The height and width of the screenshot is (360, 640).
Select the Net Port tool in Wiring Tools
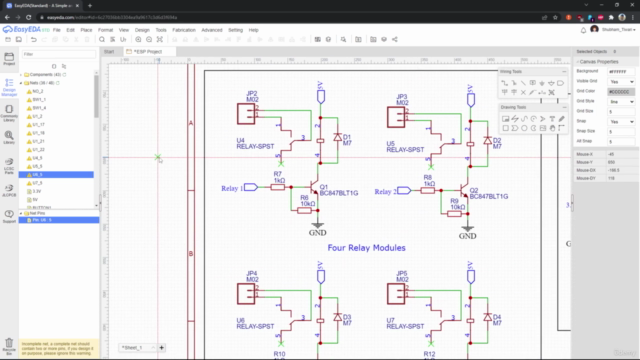pyautogui.click(x=560, y=83)
